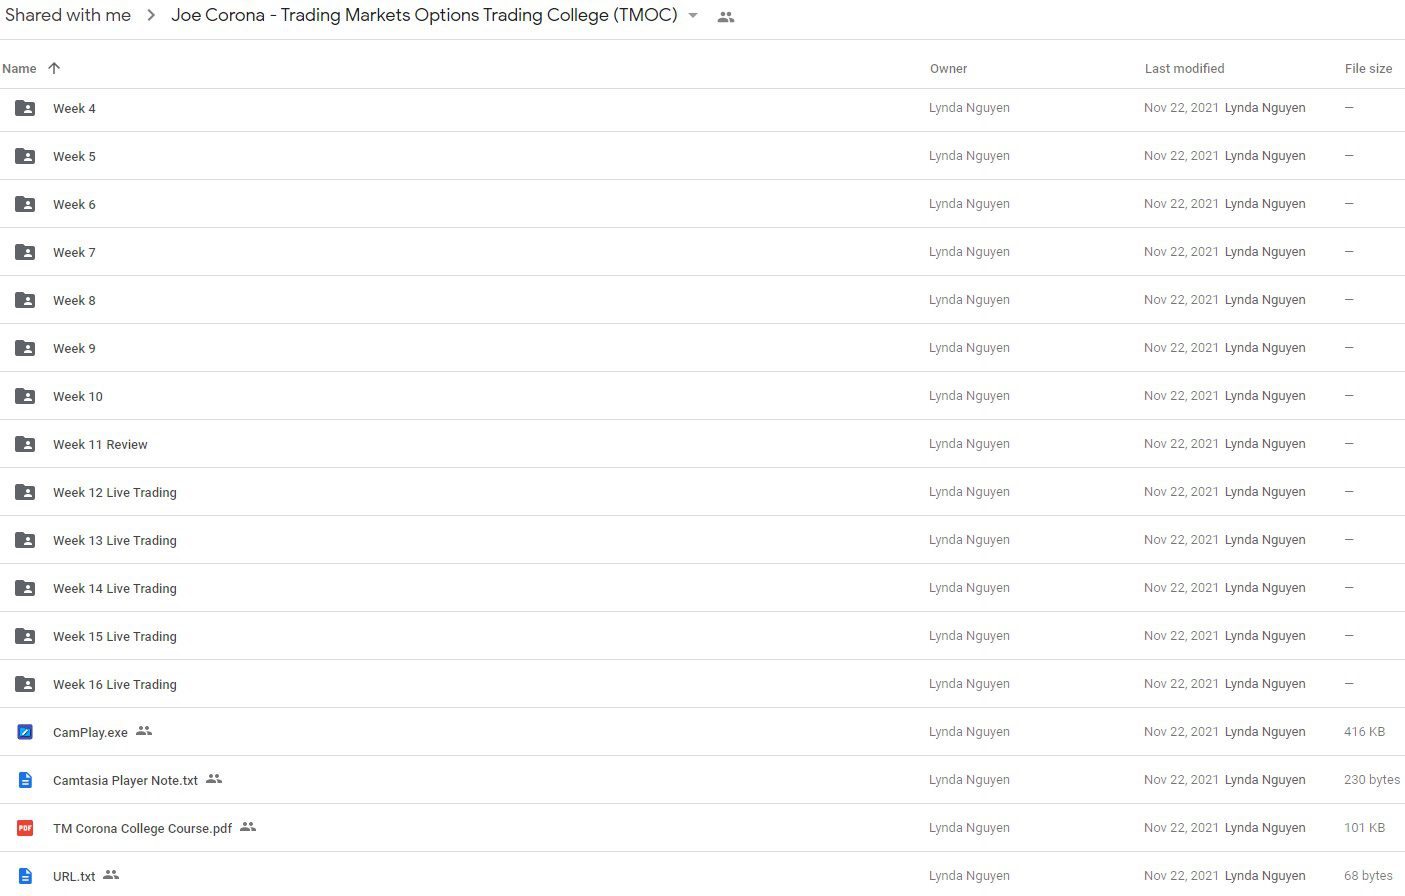
Task: Click the Week 14 Live Trading folder icon
Action: [x=25, y=588]
